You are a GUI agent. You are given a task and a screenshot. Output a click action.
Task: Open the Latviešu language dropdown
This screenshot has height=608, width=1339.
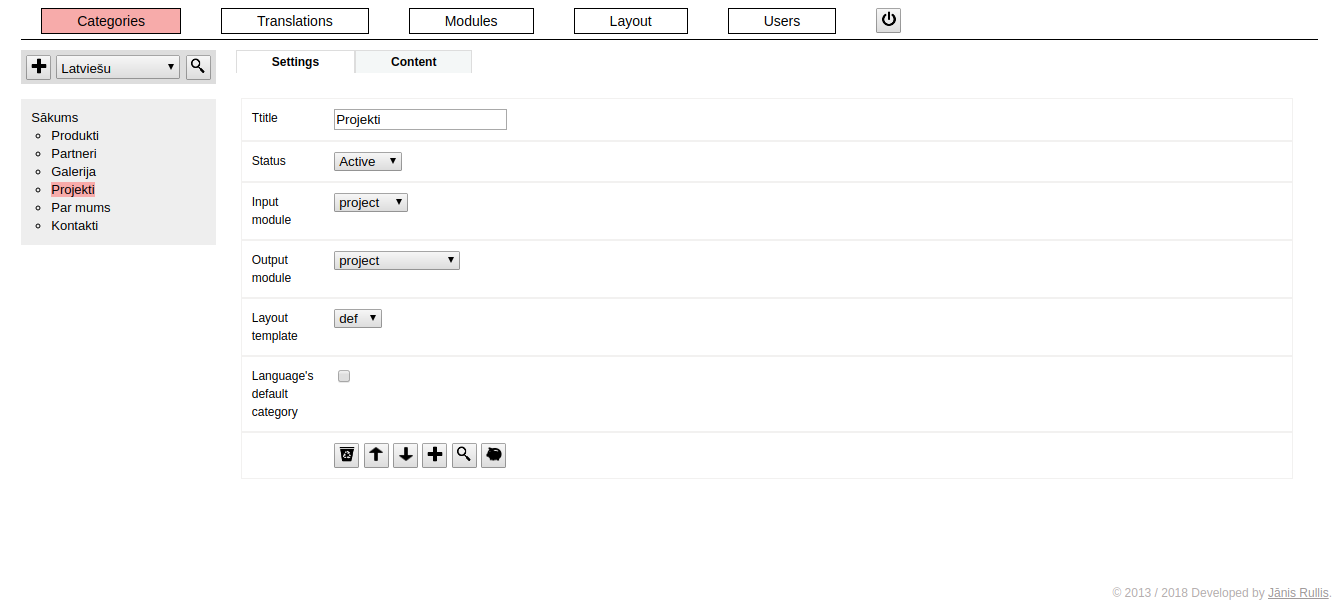pyautogui.click(x=118, y=67)
